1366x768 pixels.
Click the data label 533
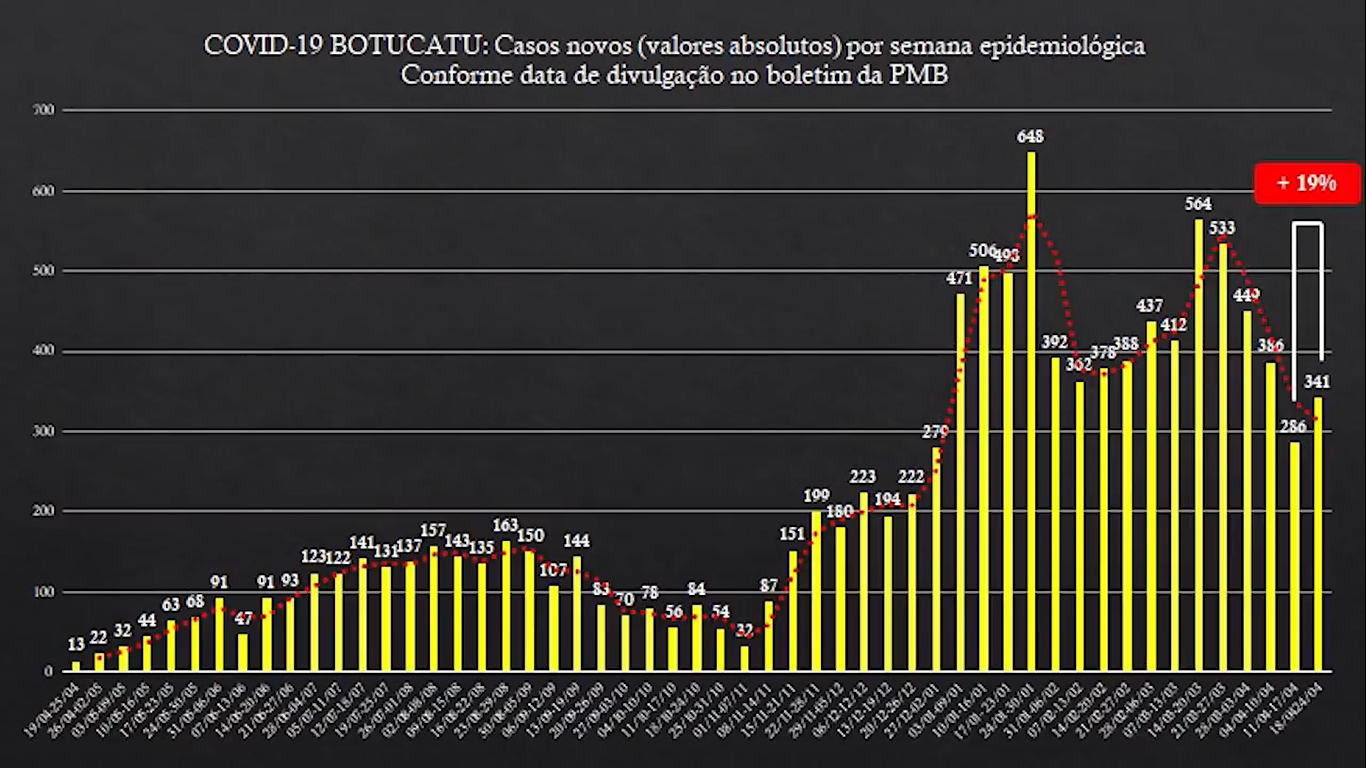point(1221,228)
